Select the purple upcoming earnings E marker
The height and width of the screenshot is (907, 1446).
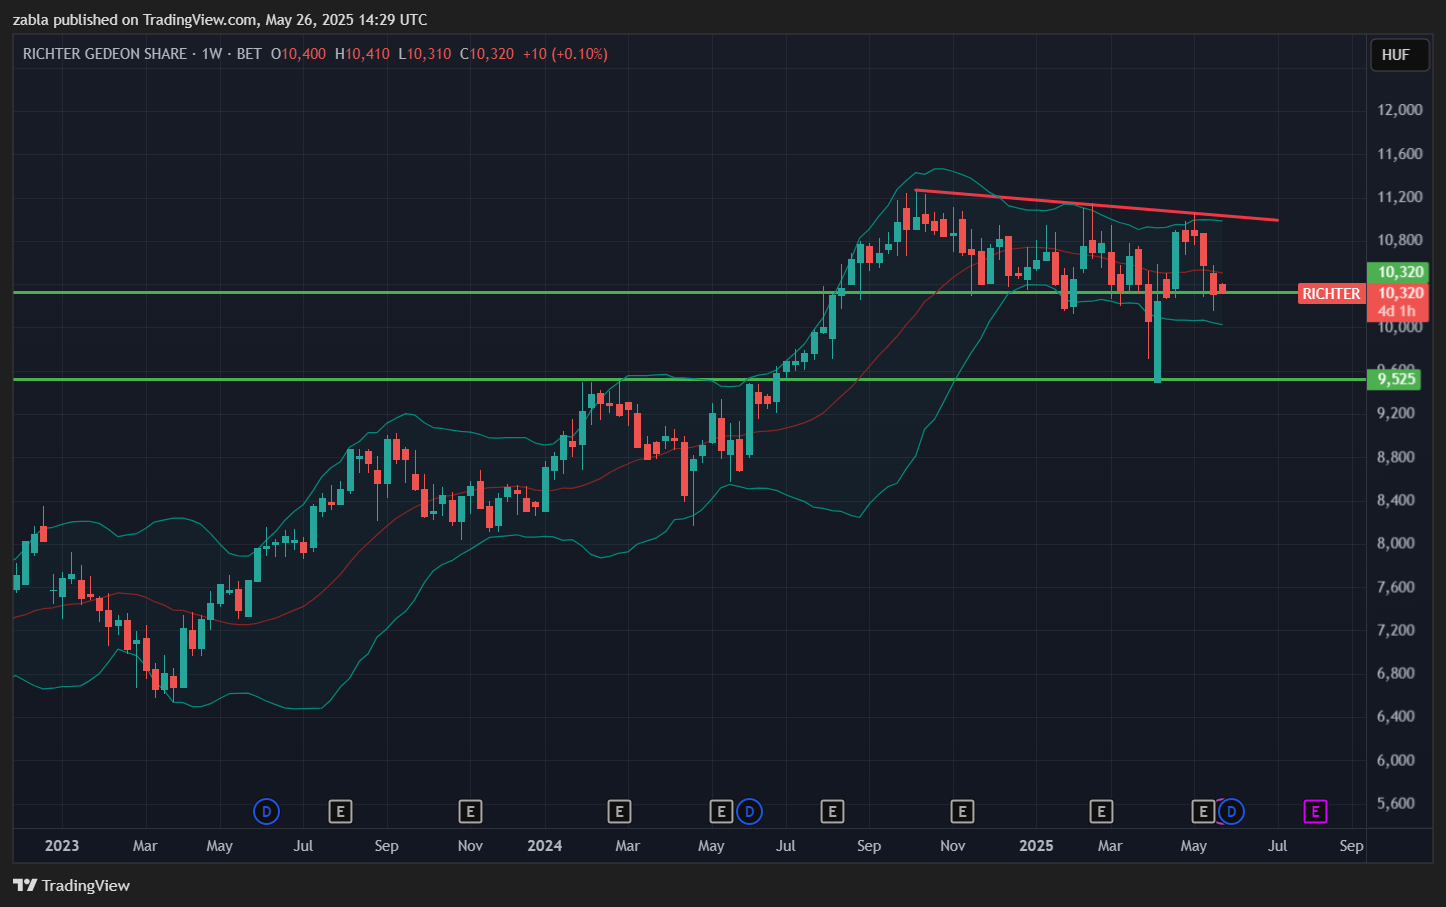click(x=1315, y=812)
